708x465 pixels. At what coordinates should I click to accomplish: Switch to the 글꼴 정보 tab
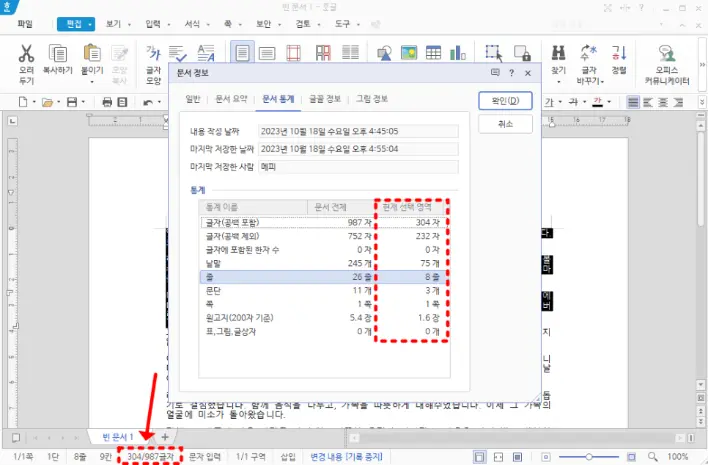click(325, 99)
